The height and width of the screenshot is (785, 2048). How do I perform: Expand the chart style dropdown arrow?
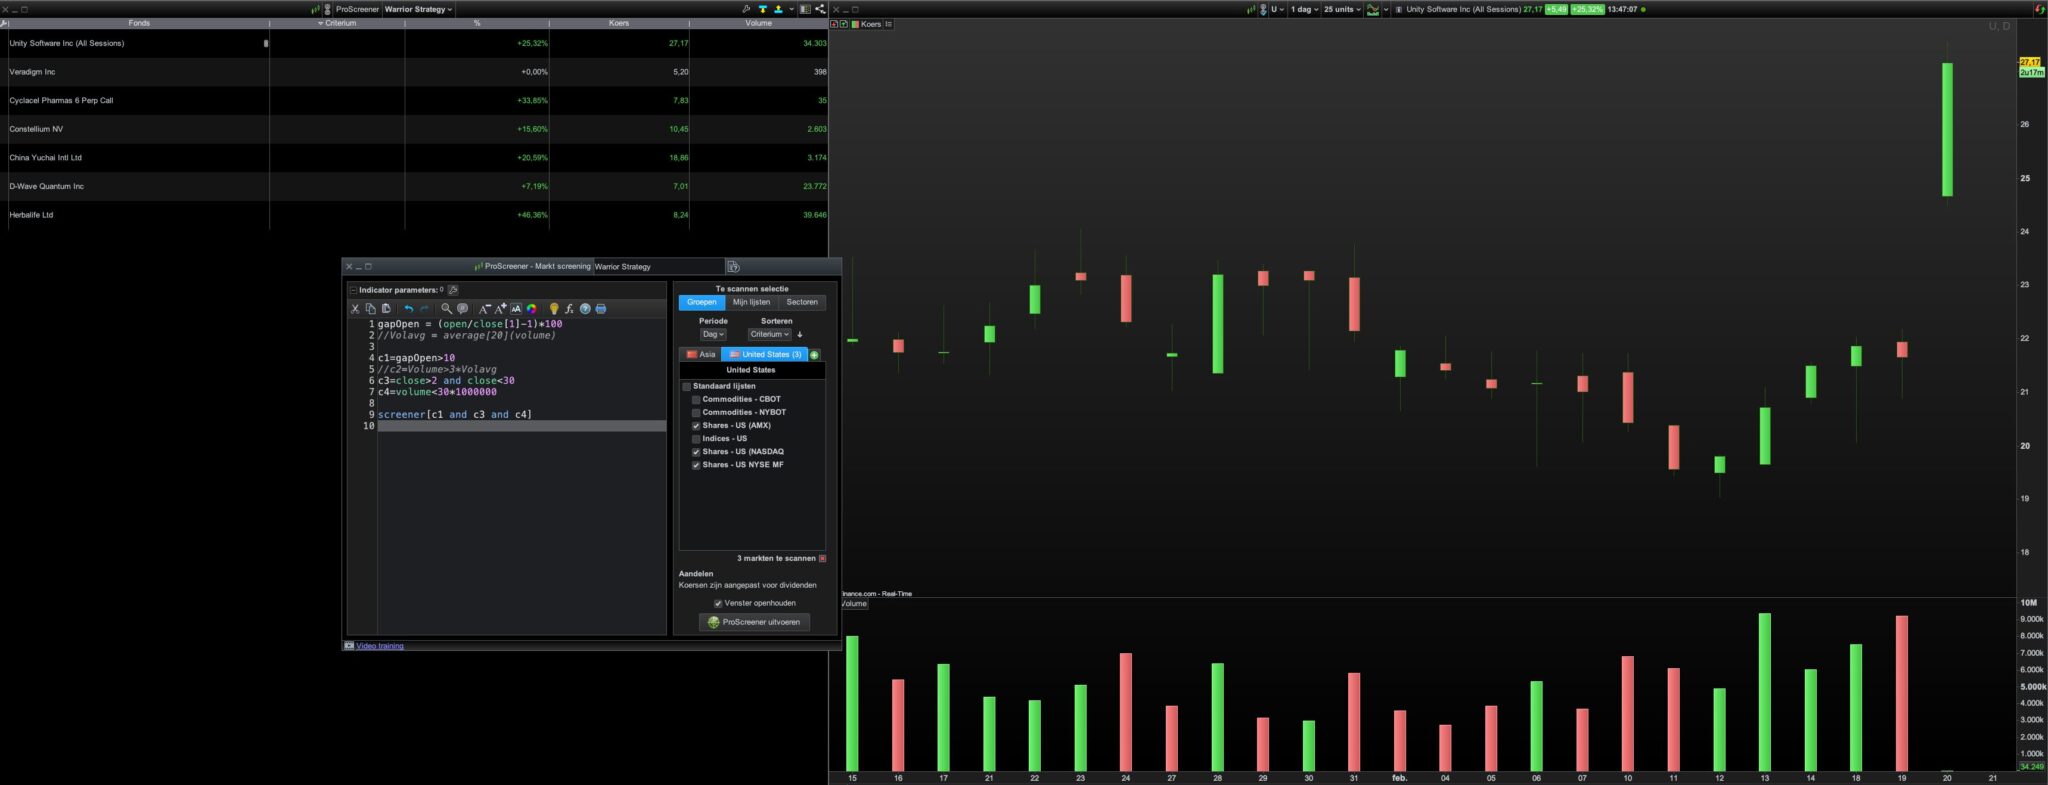pyautogui.click(x=1386, y=9)
